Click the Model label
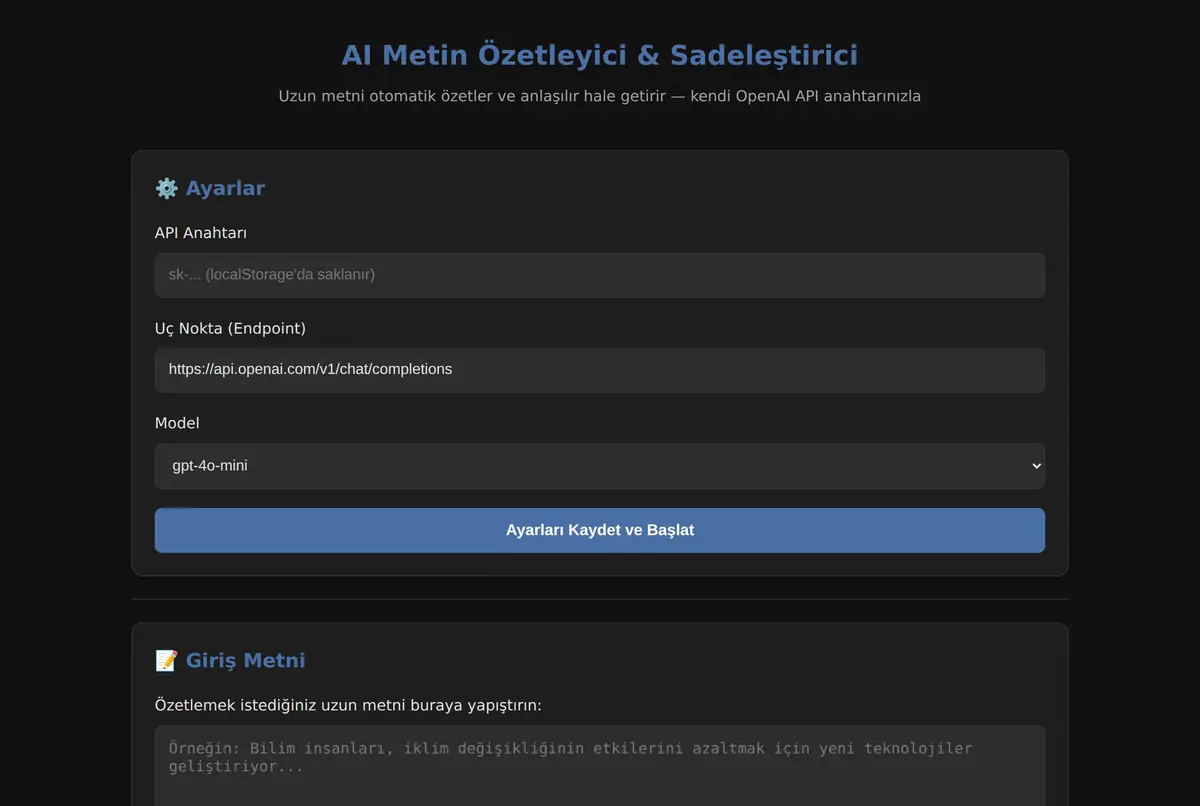The height and width of the screenshot is (806, 1200). tap(177, 423)
